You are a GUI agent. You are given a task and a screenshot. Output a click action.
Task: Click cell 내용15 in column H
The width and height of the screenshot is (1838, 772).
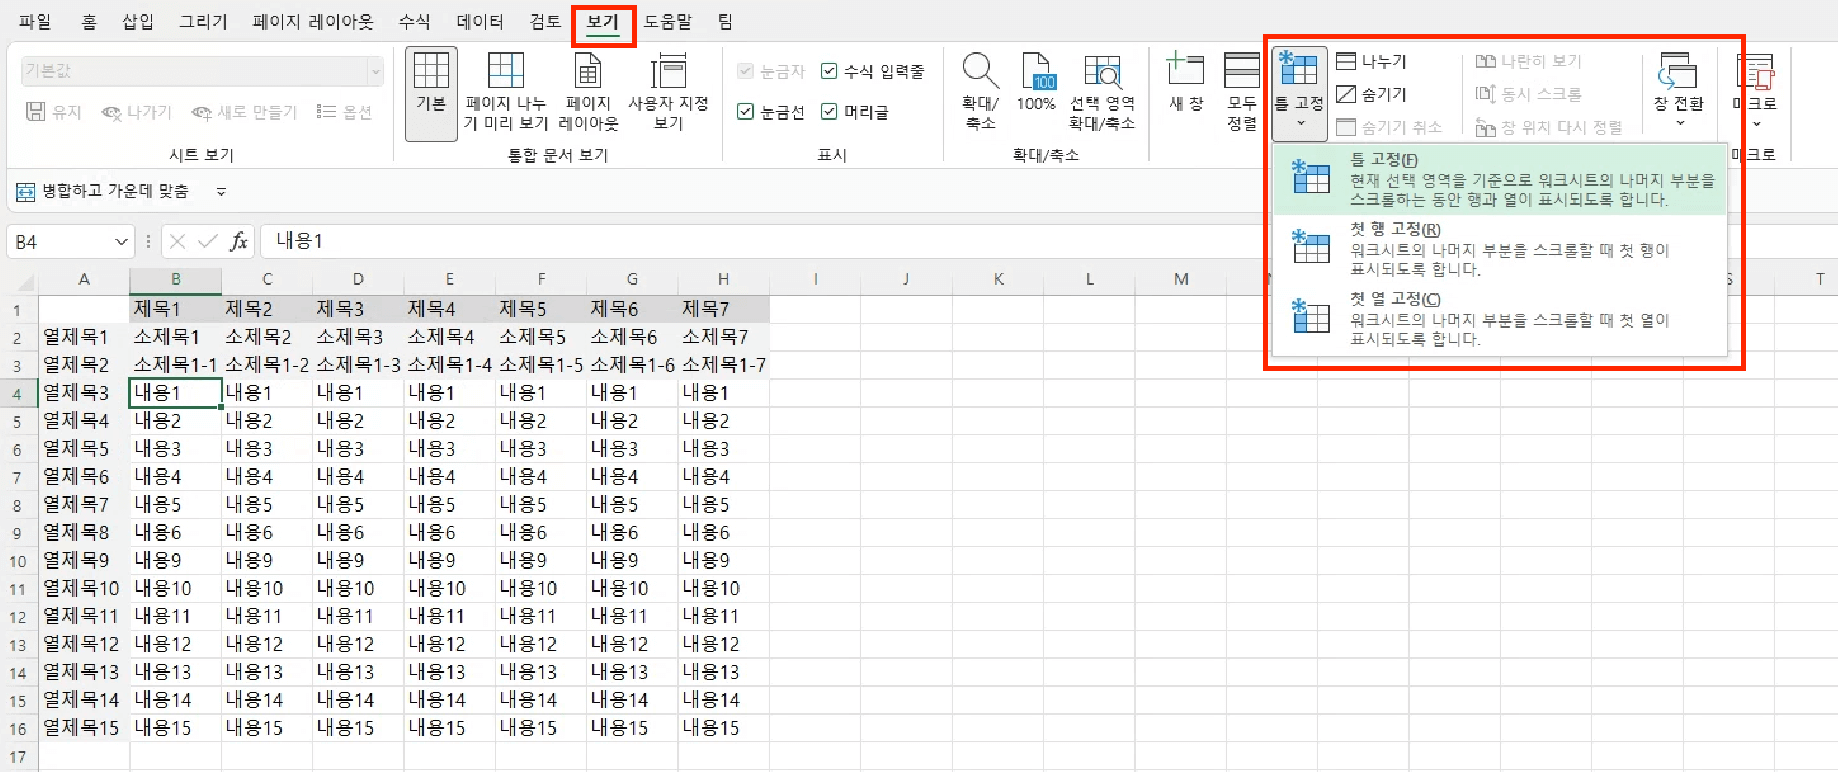tap(724, 728)
